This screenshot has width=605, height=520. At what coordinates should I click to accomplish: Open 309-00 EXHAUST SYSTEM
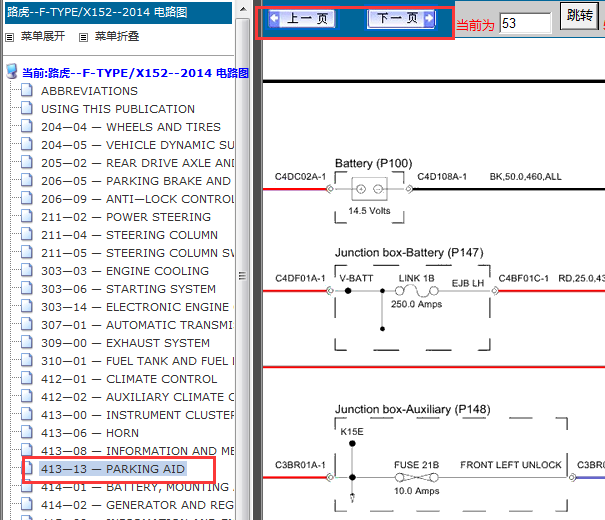[125, 343]
